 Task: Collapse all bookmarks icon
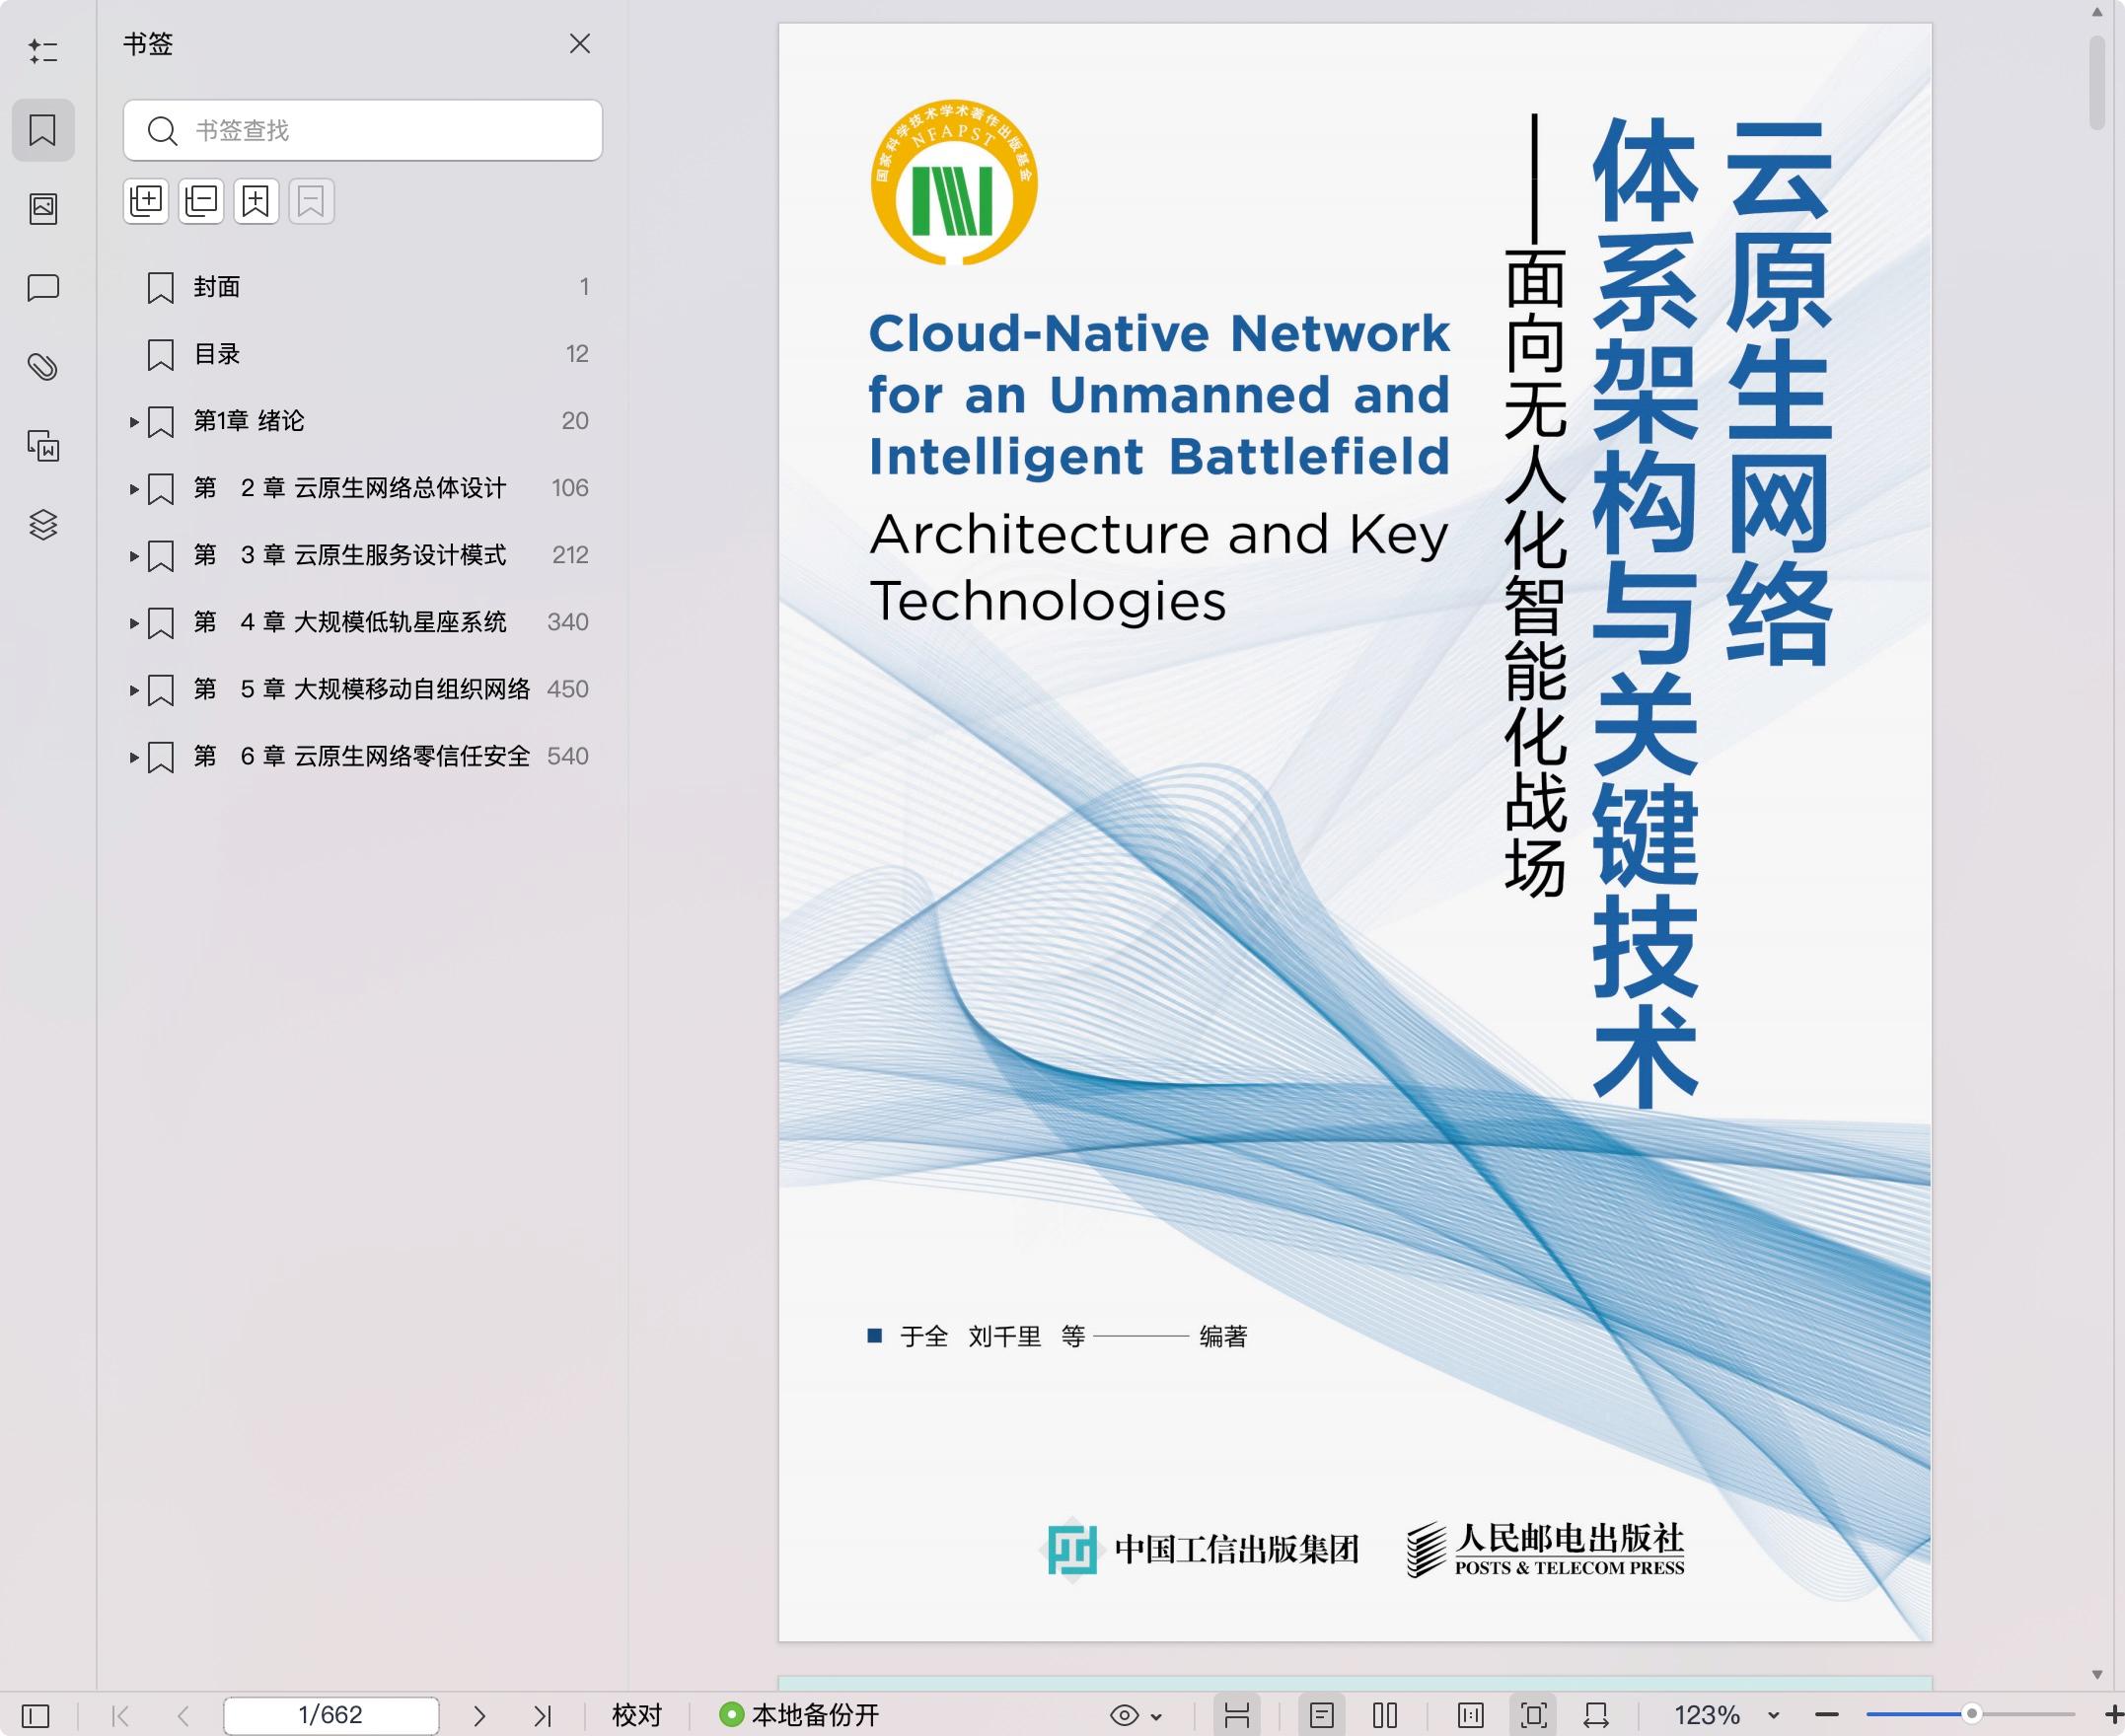pos(201,201)
